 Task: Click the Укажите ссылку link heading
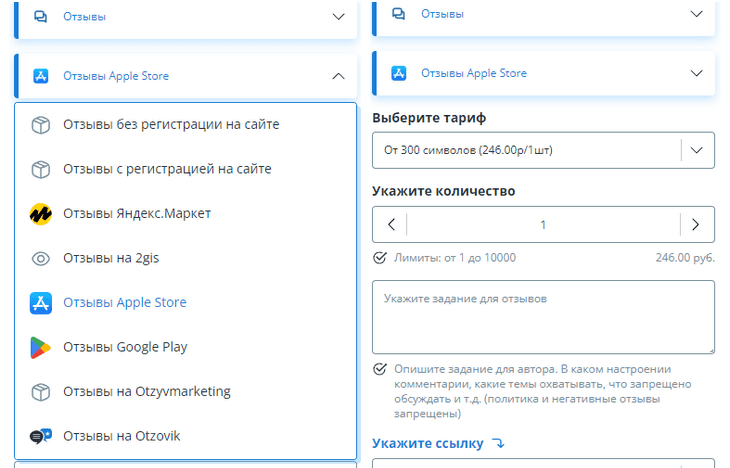click(x=427, y=443)
